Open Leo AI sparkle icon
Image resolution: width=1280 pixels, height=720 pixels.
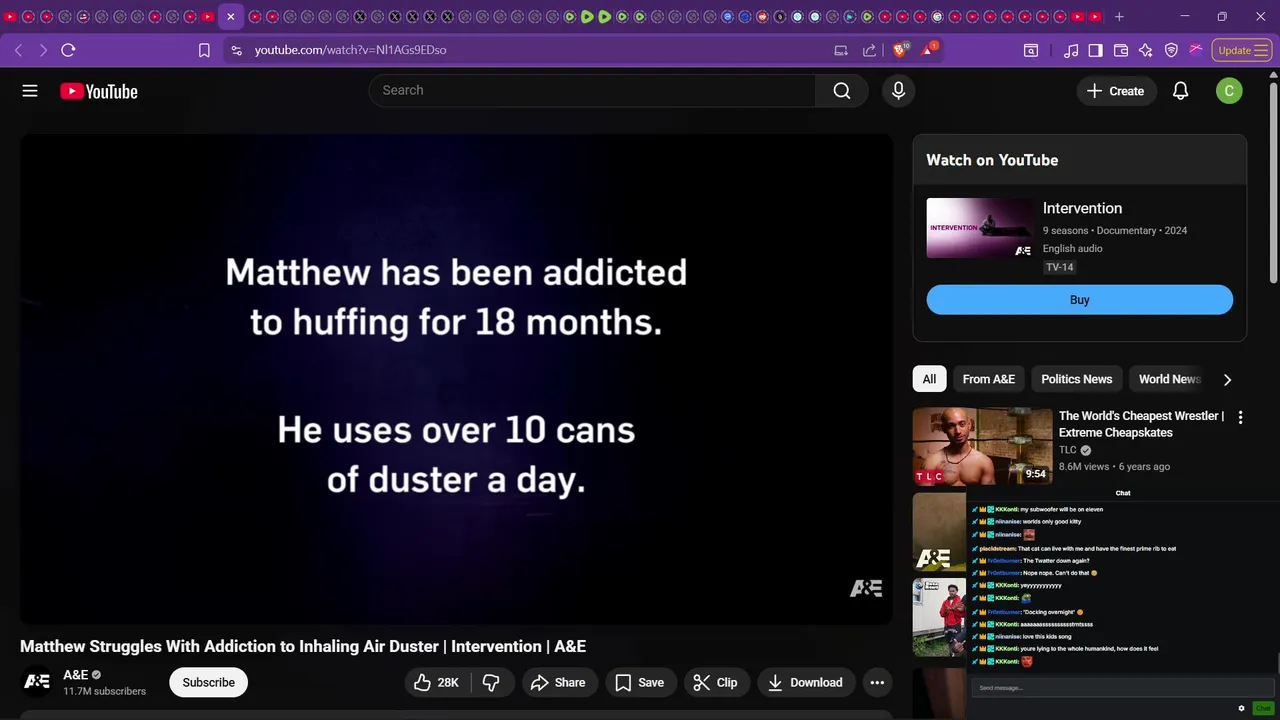coord(1146,50)
